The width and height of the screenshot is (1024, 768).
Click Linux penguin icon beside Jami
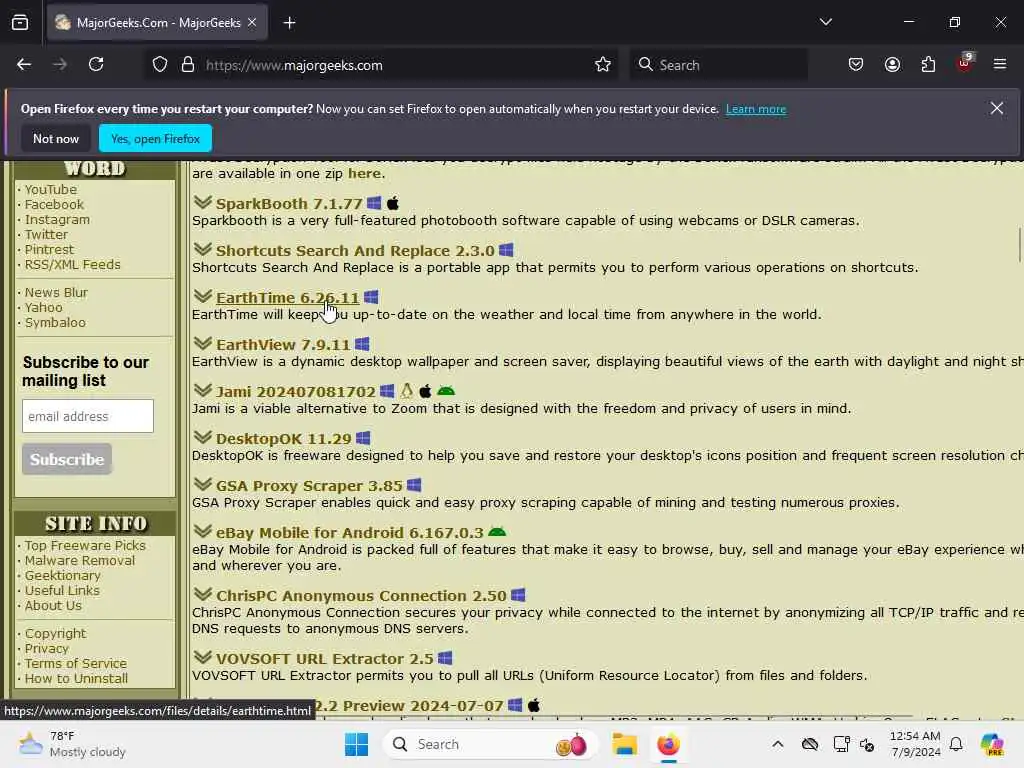point(406,391)
